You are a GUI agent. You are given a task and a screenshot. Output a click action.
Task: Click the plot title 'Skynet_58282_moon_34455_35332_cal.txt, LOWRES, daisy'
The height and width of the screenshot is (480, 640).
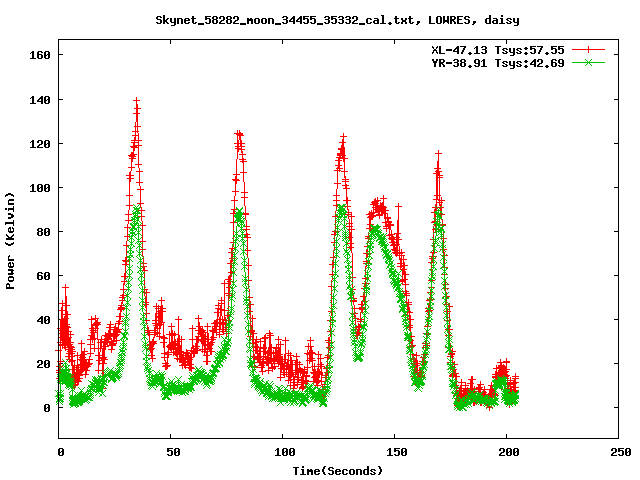(x=337, y=20)
